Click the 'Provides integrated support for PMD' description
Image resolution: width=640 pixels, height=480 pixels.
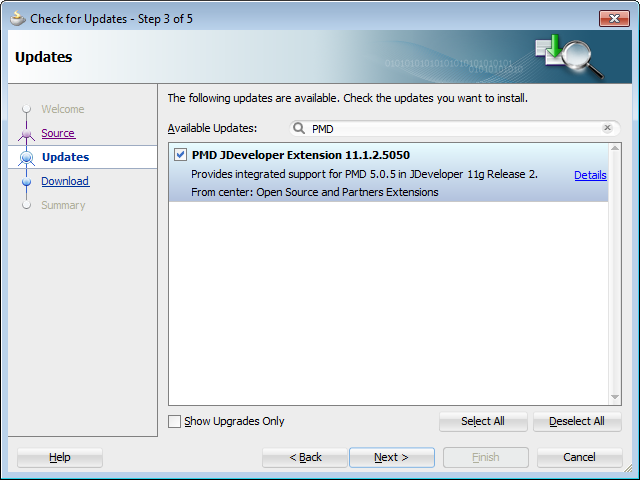pyautogui.click(x=364, y=174)
